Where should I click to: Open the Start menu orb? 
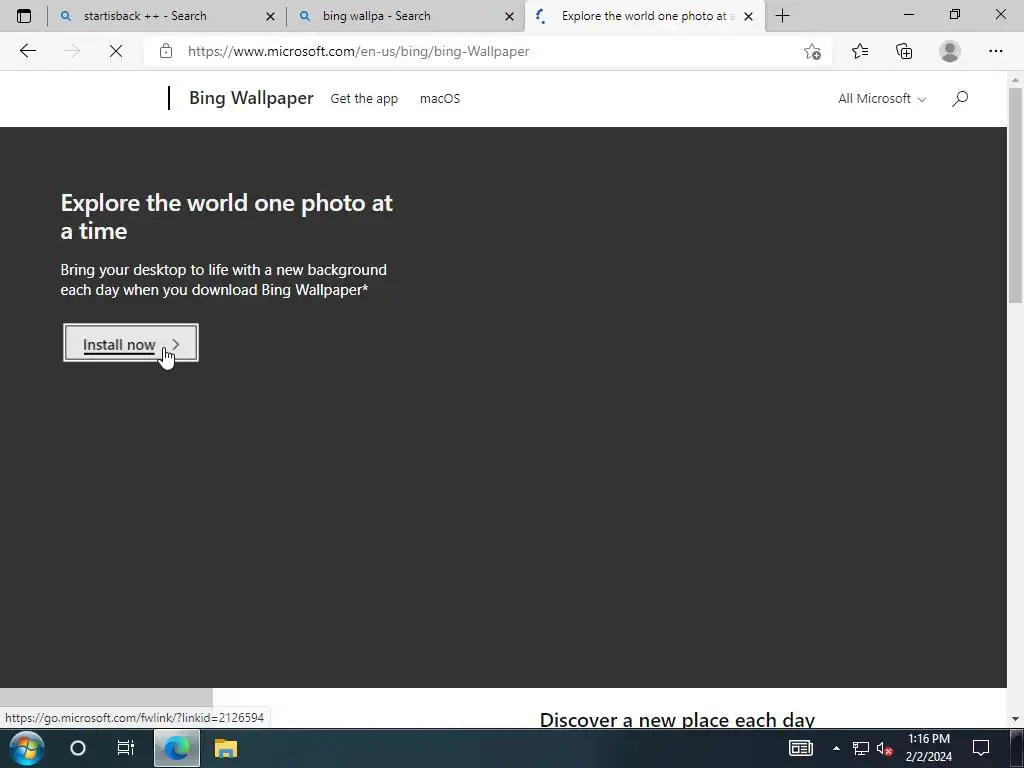click(x=26, y=748)
